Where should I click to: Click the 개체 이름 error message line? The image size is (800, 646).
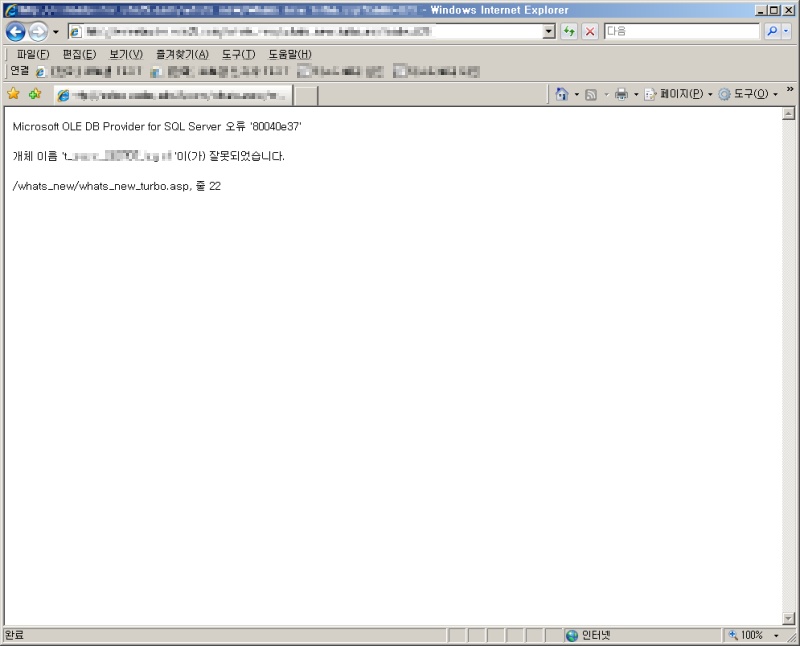click(148, 156)
